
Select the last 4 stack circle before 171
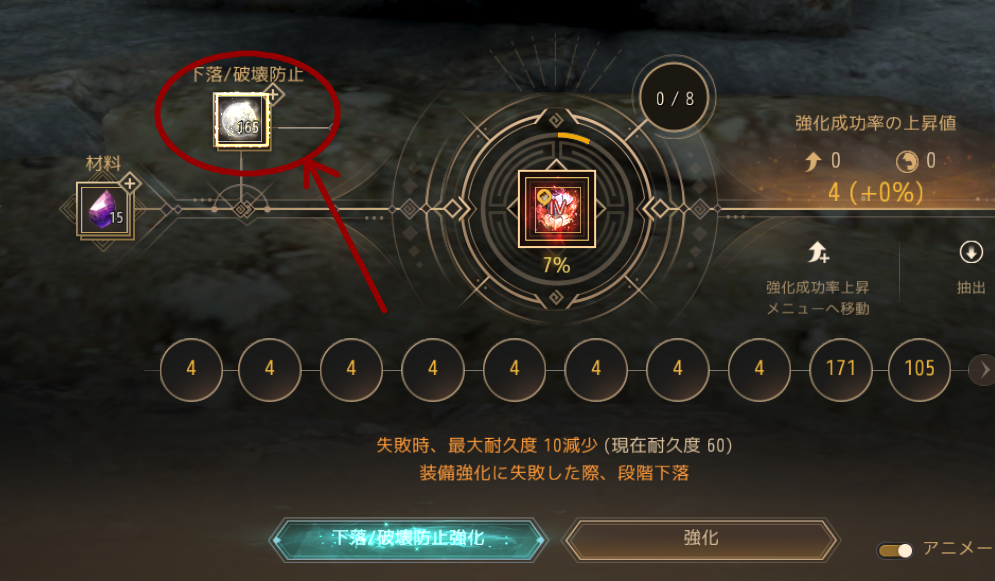point(759,369)
